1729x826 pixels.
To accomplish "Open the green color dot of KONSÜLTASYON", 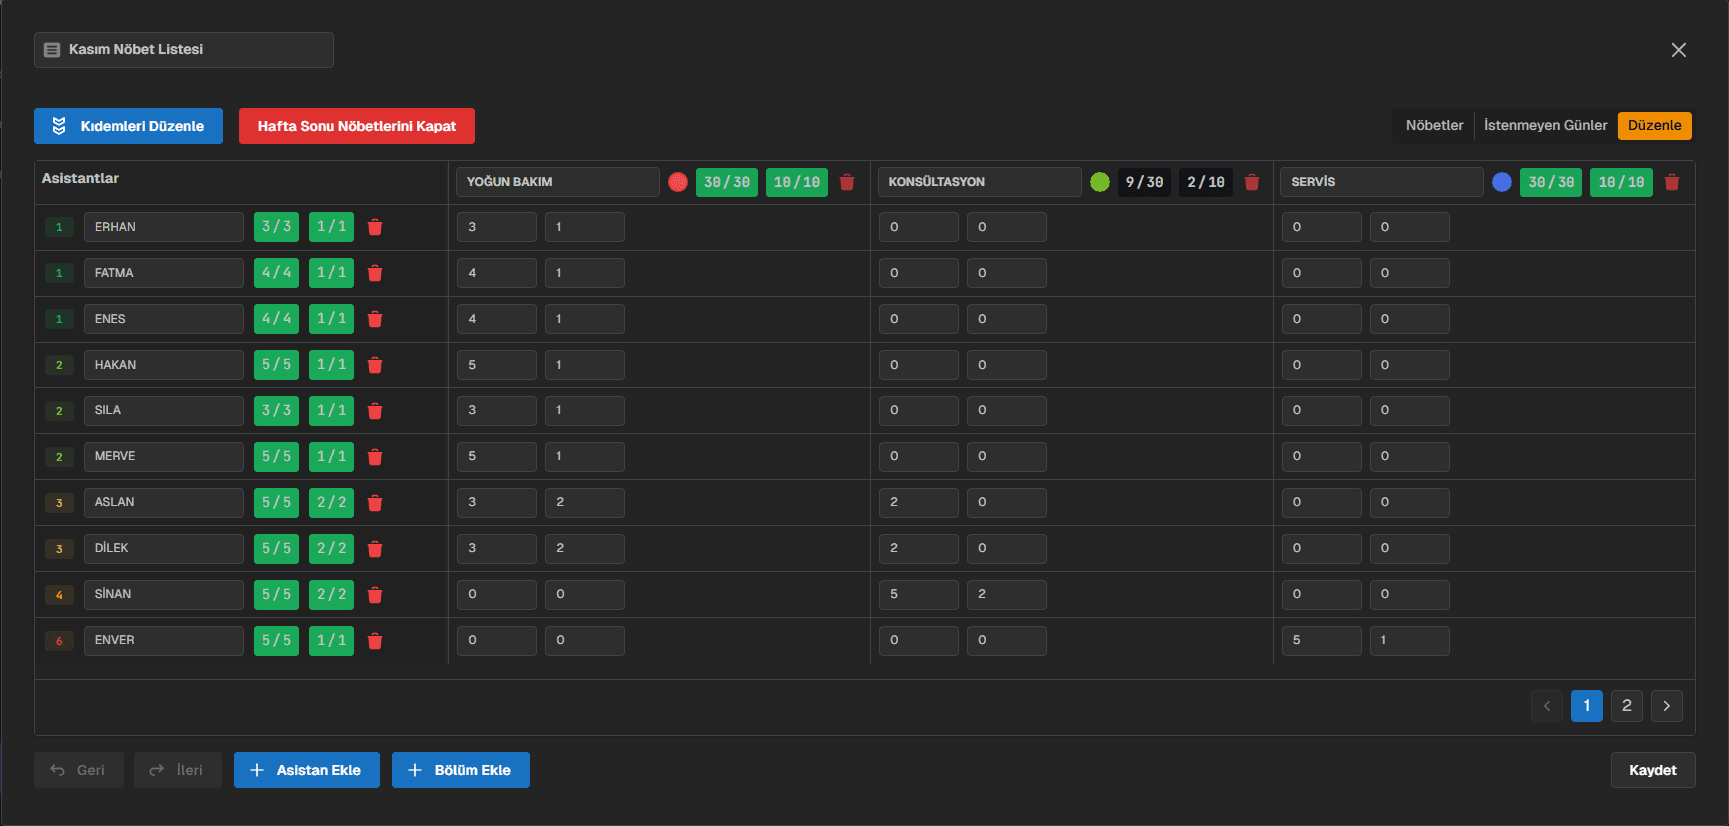I will [x=1100, y=182].
